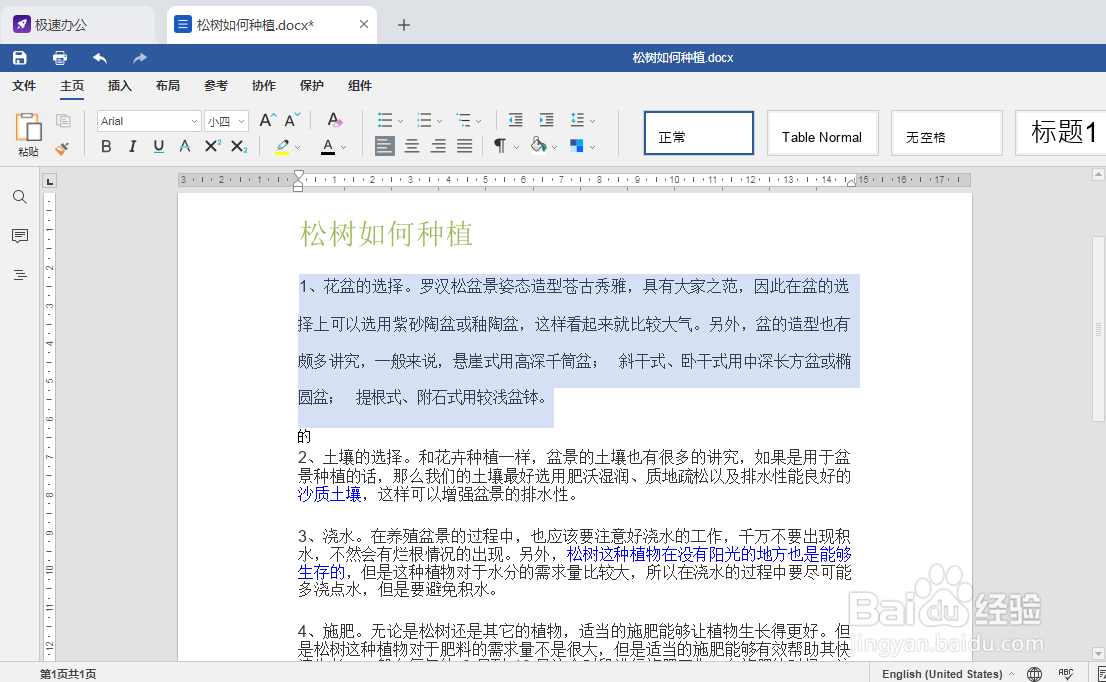The height and width of the screenshot is (682, 1106).
Task: Apply the 正常 style
Action: (x=698, y=133)
